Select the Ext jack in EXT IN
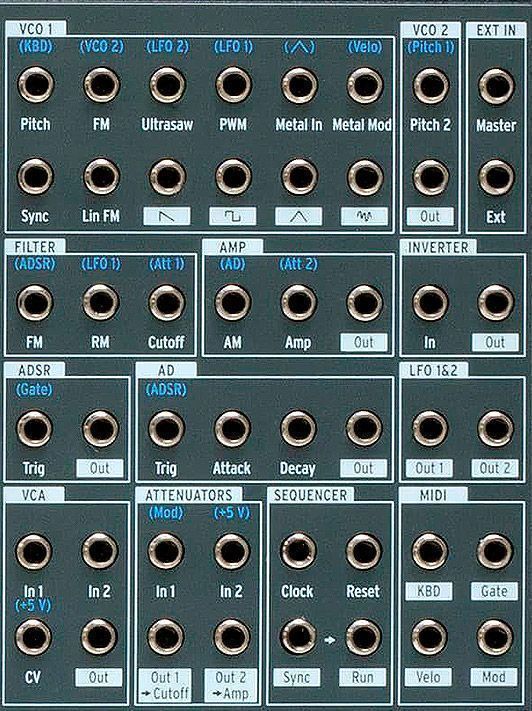This screenshot has width=532, height=711. [496, 177]
